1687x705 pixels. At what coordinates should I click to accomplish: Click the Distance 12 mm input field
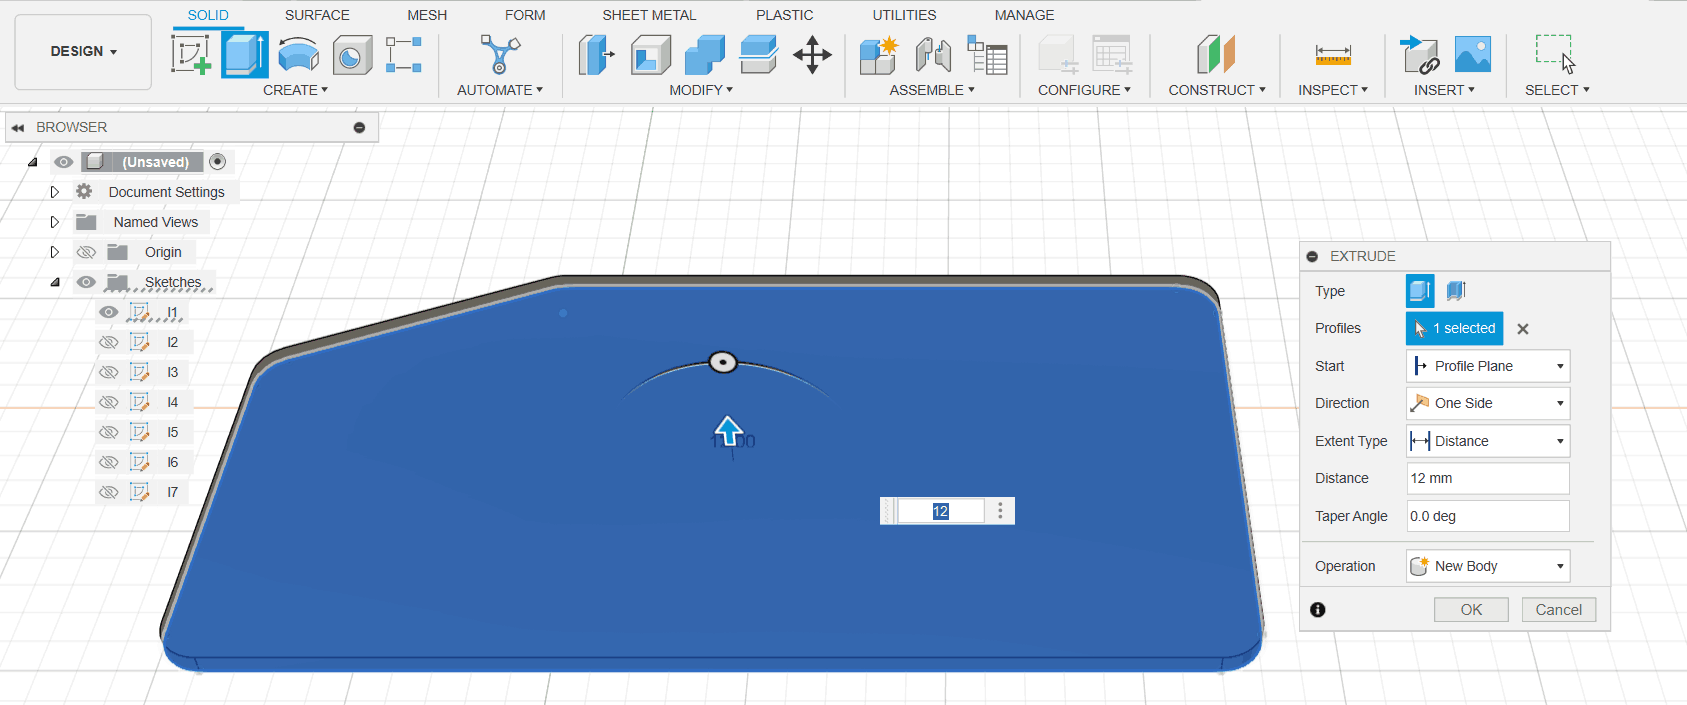(x=1488, y=478)
